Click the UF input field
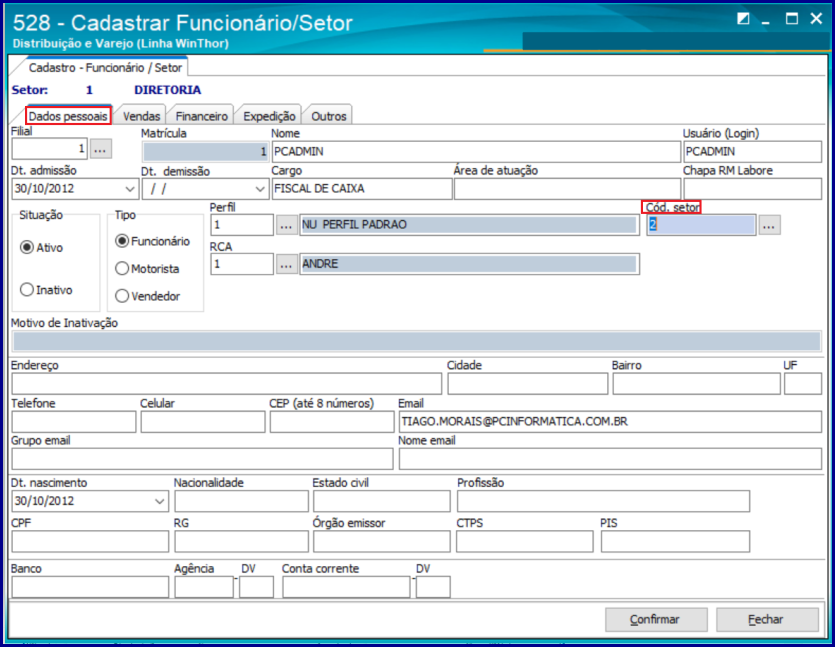 click(803, 384)
